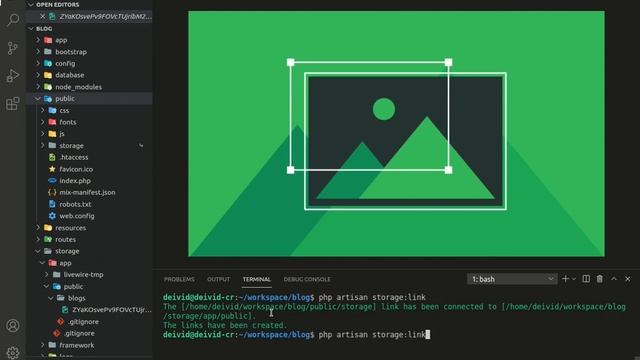The width and height of the screenshot is (640, 360).
Task: Open the Accounts menu icon
Action: point(13,325)
